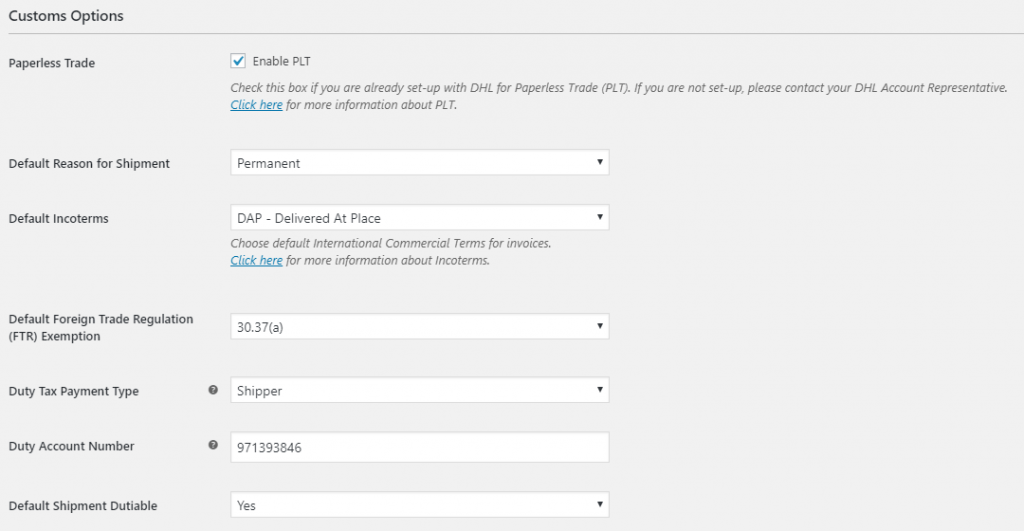The image size is (1024, 531).
Task: Click help icon beside Duty Account Number
Action: 213,445
